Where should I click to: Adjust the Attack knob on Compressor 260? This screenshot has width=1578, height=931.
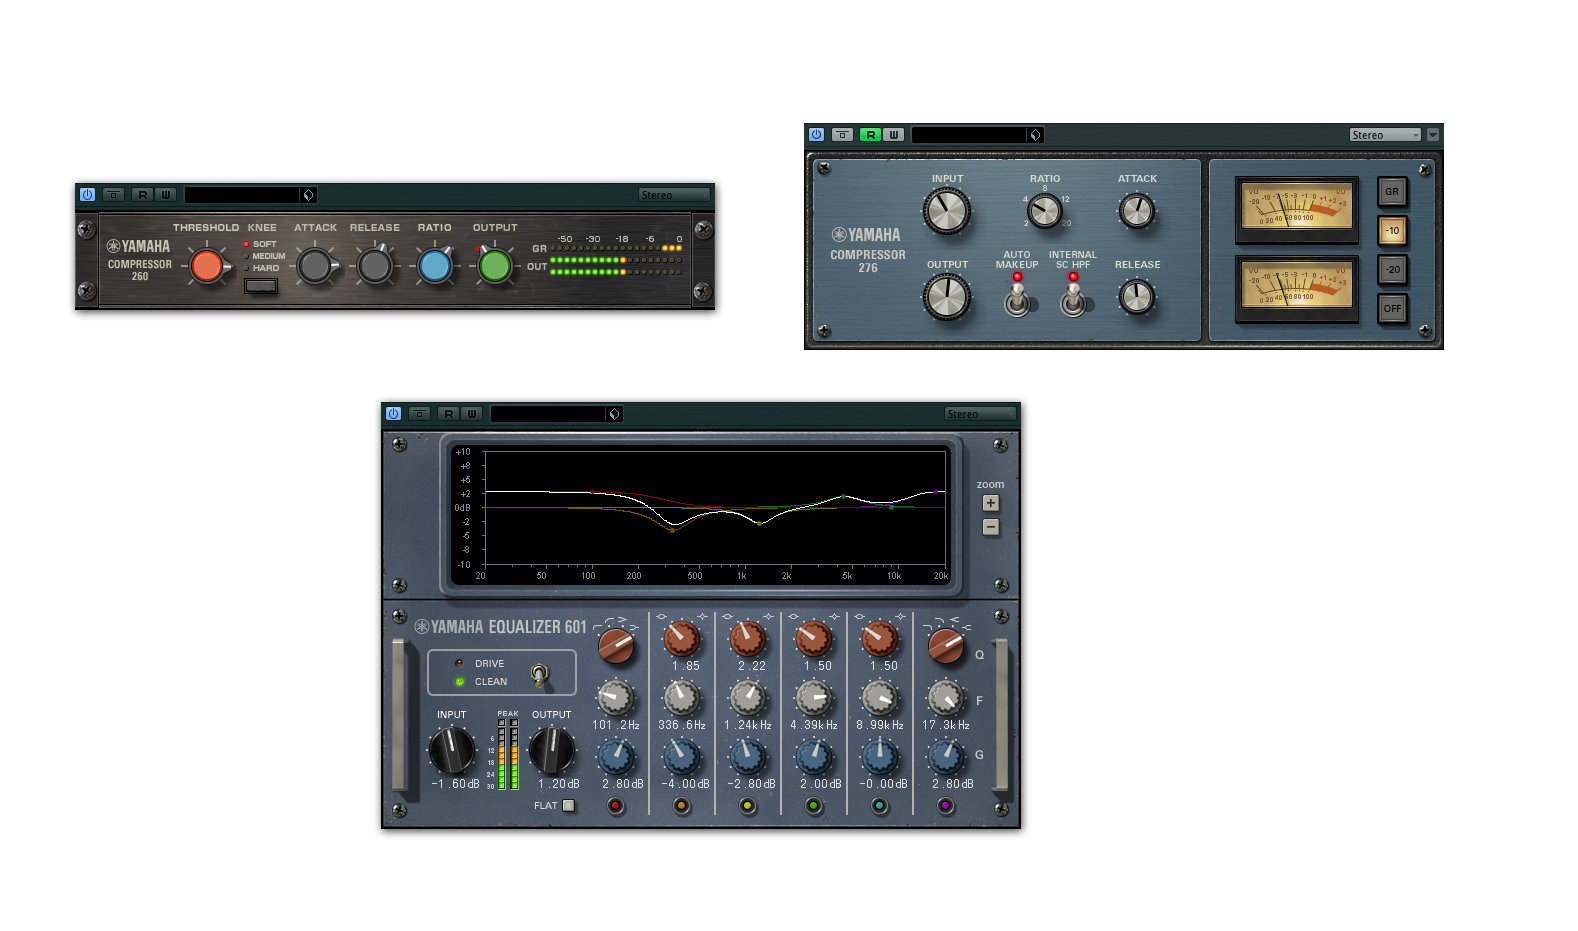tap(315, 266)
